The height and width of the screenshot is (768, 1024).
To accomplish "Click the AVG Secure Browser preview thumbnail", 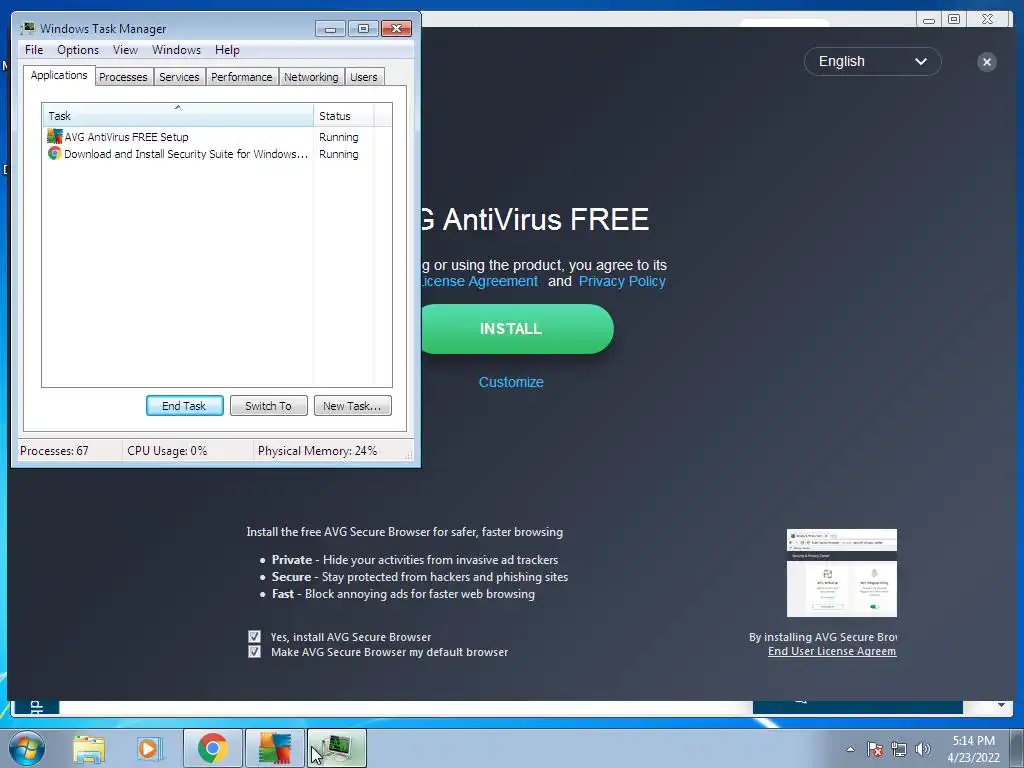I will pyautogui.click(x=842, y=573).
